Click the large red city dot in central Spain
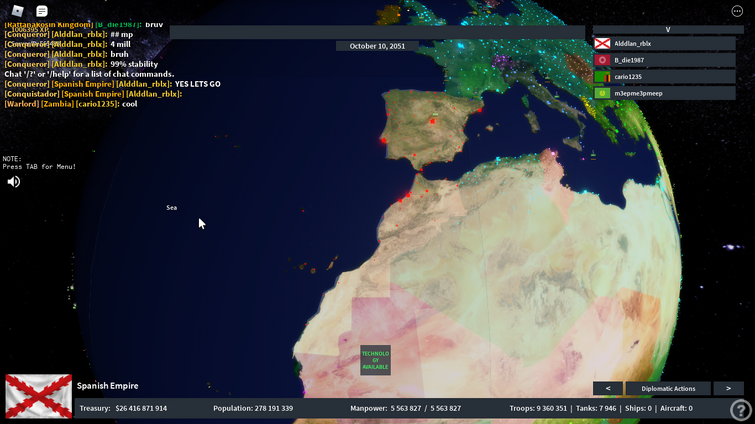755x424 pixels. tap(432, 121)
